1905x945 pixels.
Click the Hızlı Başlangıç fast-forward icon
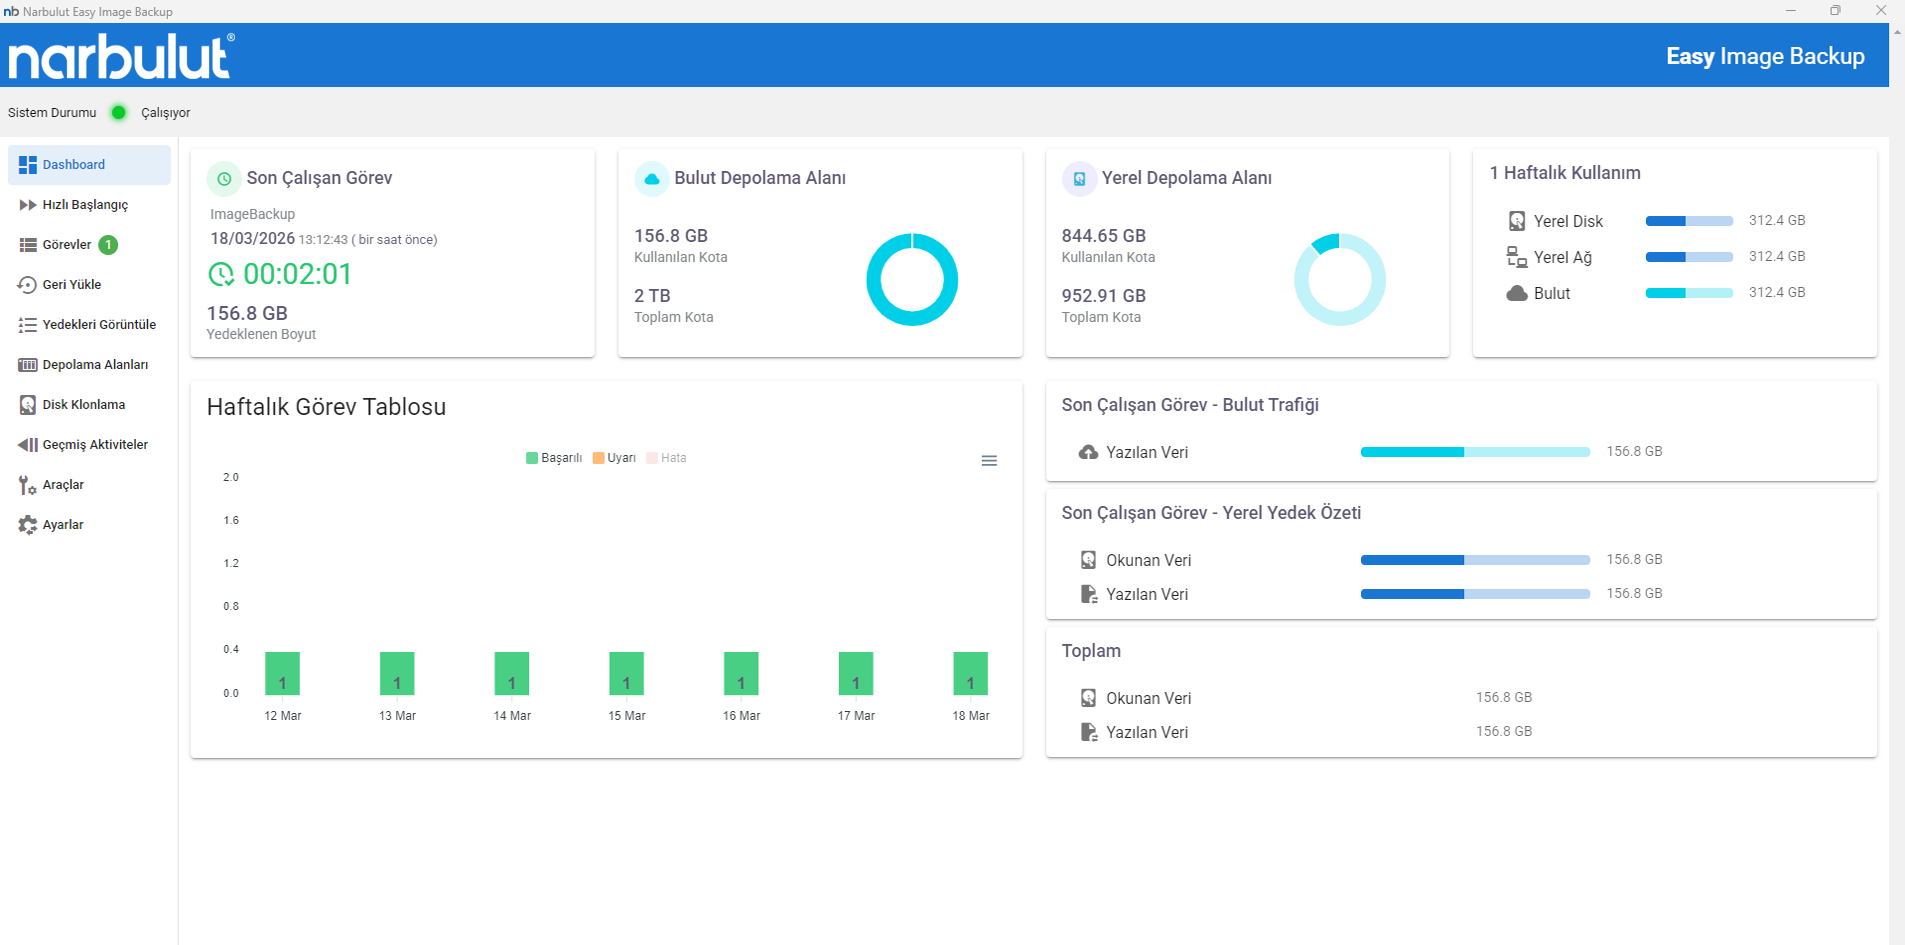point(27,205)
